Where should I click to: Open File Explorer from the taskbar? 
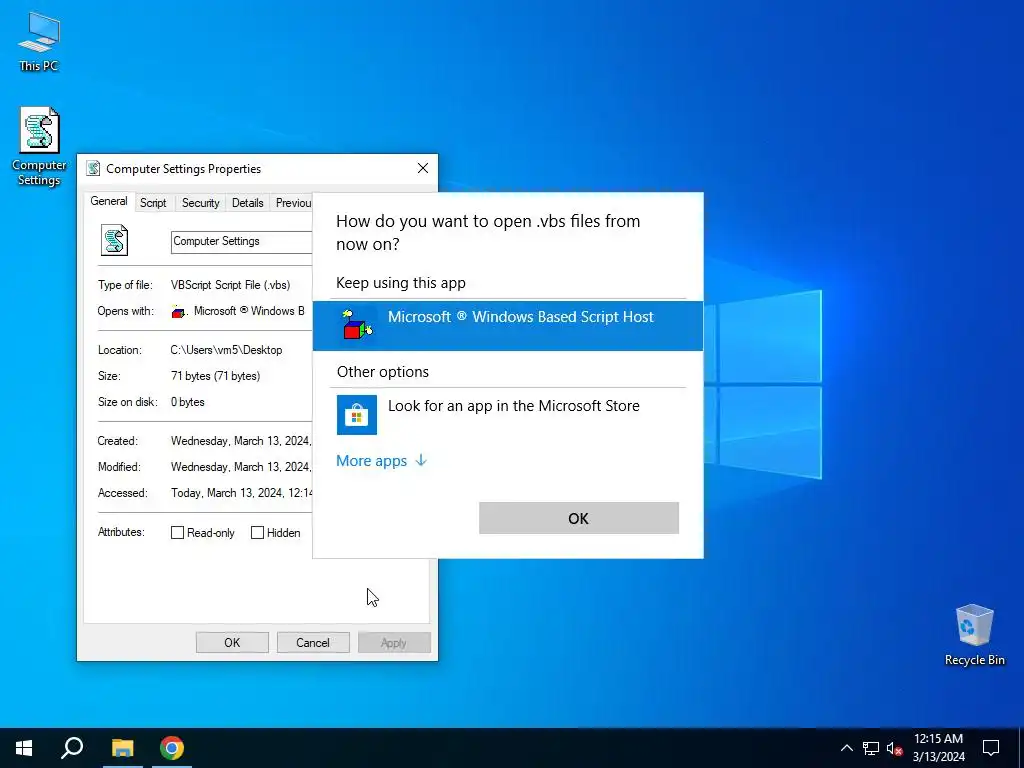pos(122,748)
